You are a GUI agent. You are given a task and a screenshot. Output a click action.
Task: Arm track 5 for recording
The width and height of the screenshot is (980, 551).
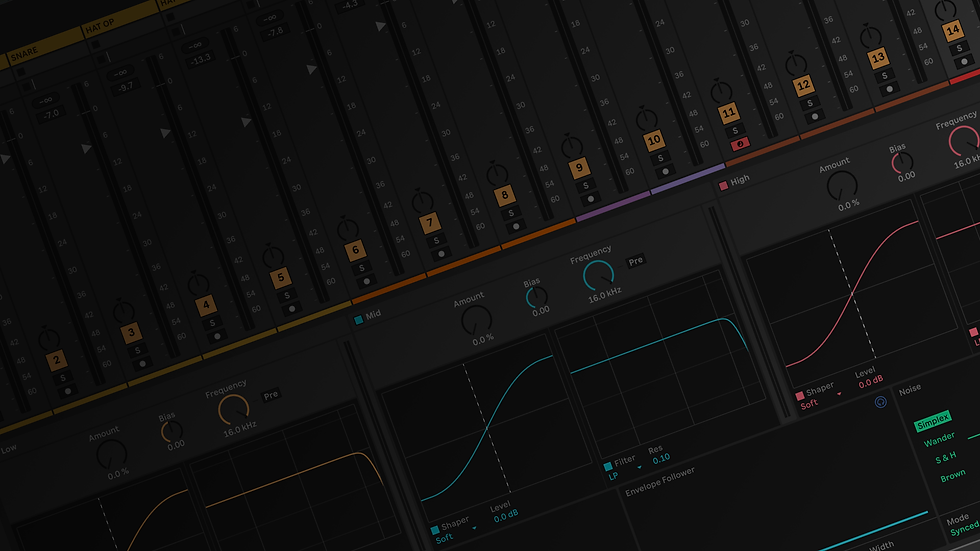(292, 309)
